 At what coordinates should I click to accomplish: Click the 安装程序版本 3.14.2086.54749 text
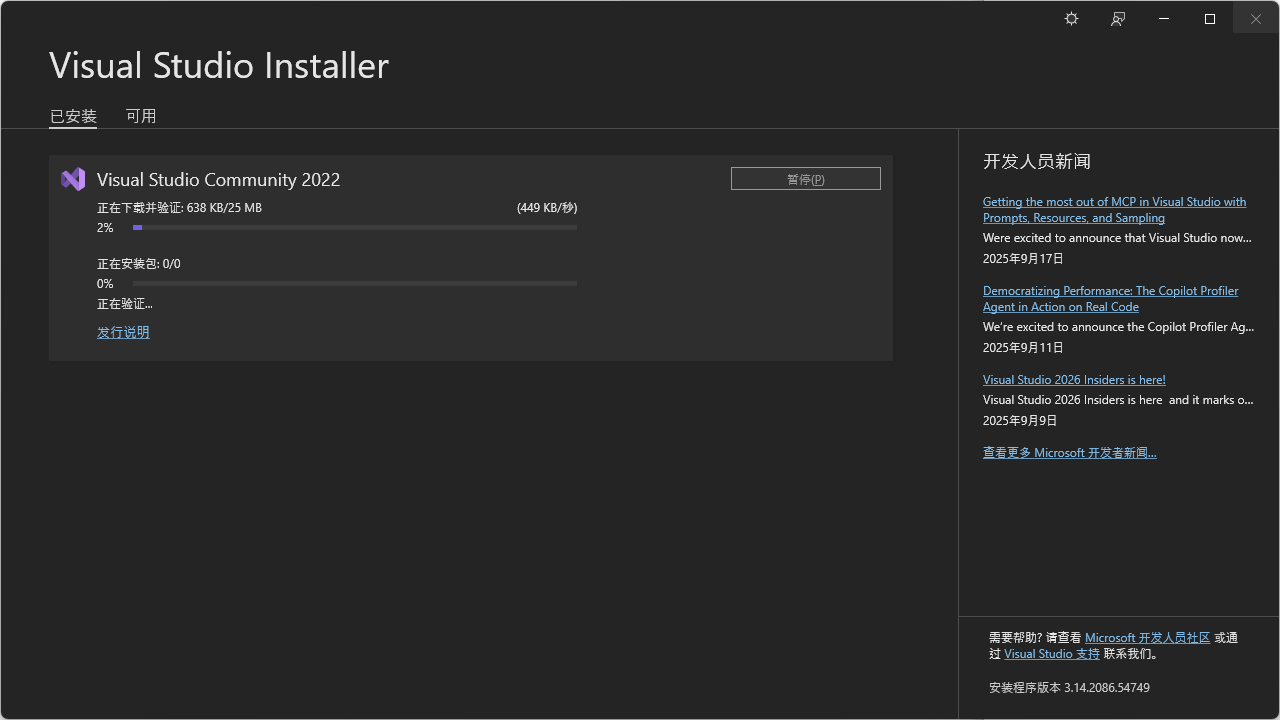click(1069, 688)
